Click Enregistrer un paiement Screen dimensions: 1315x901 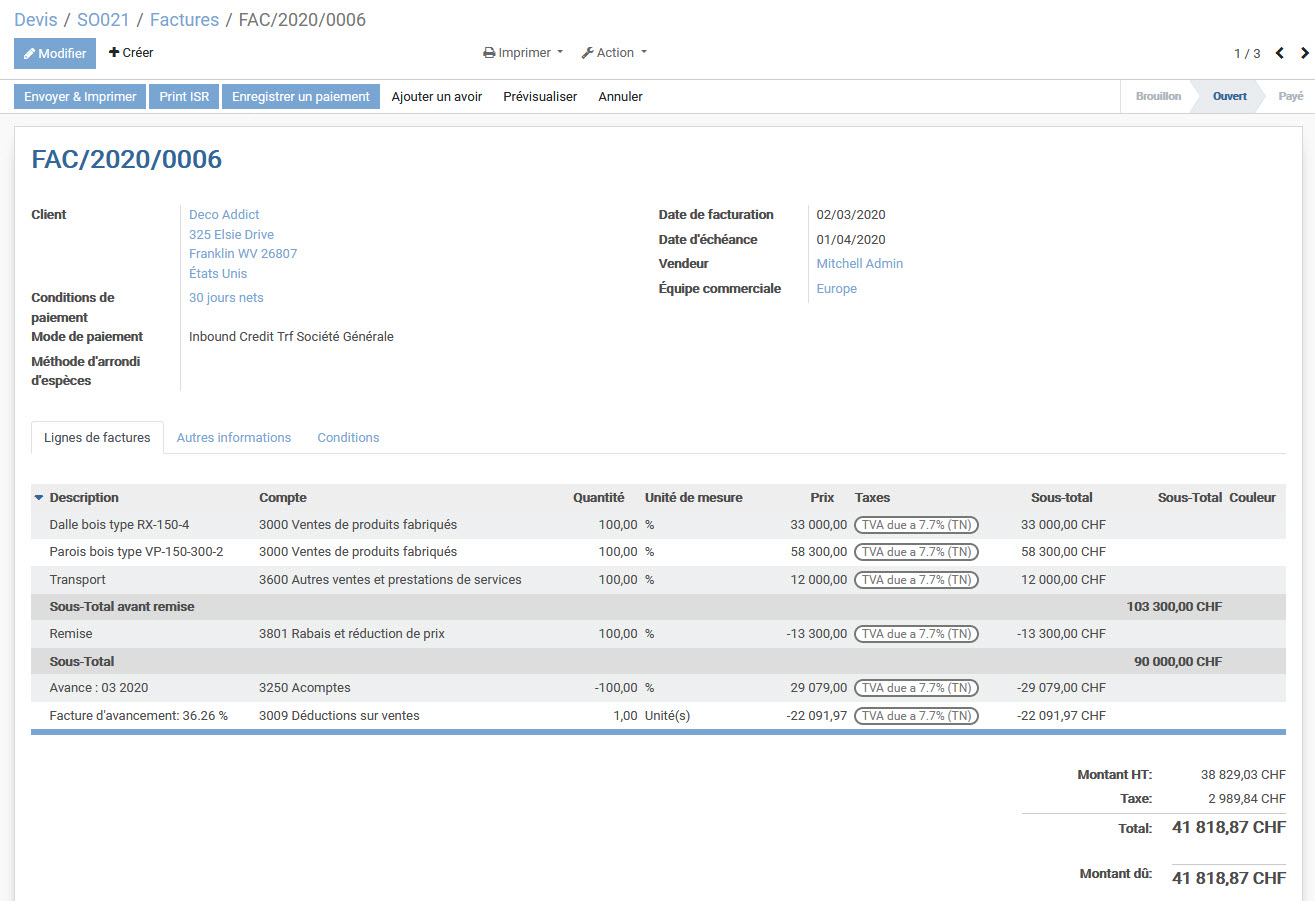coord(300,97)
